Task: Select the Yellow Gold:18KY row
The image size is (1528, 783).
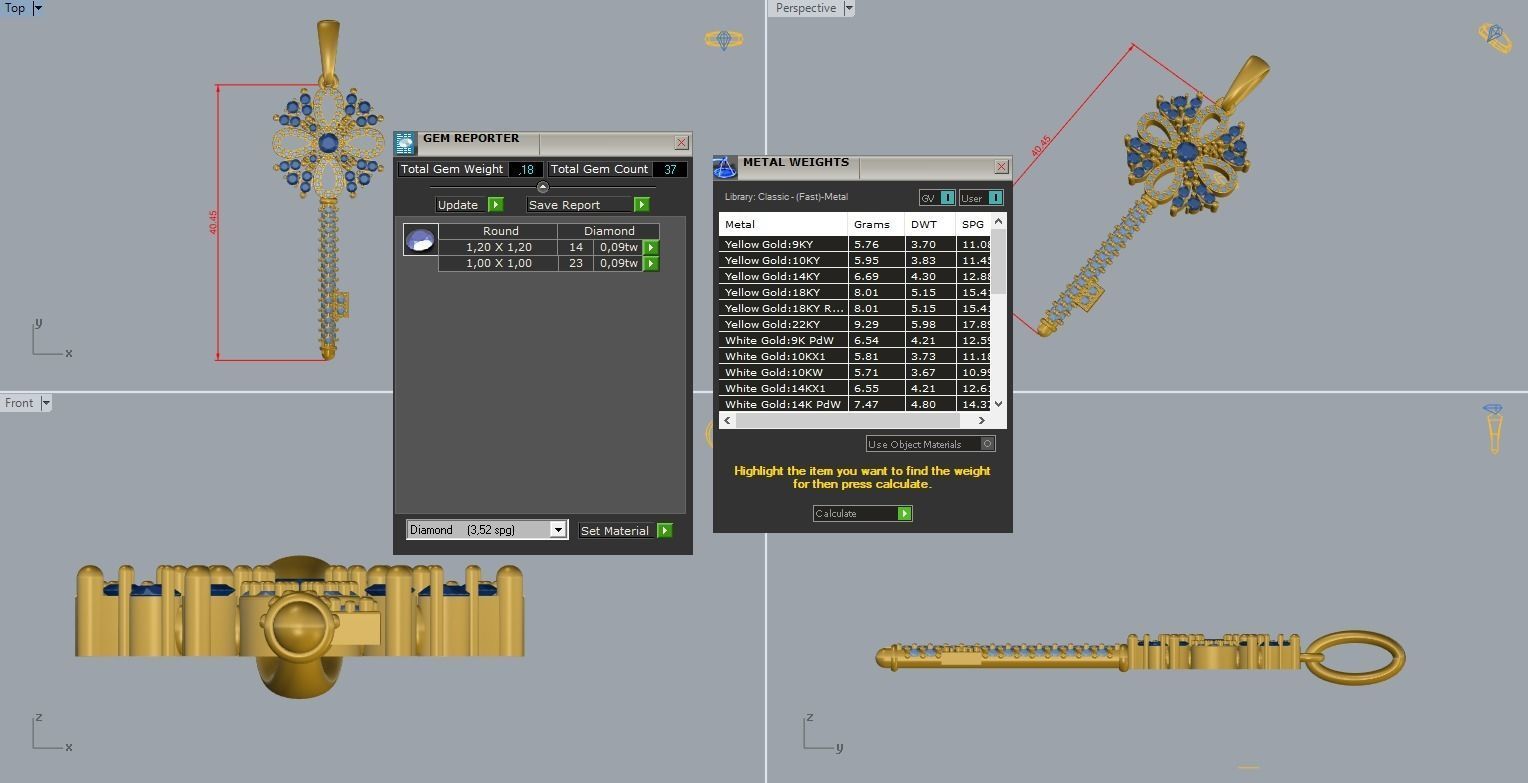Action: tap(855, 292)
